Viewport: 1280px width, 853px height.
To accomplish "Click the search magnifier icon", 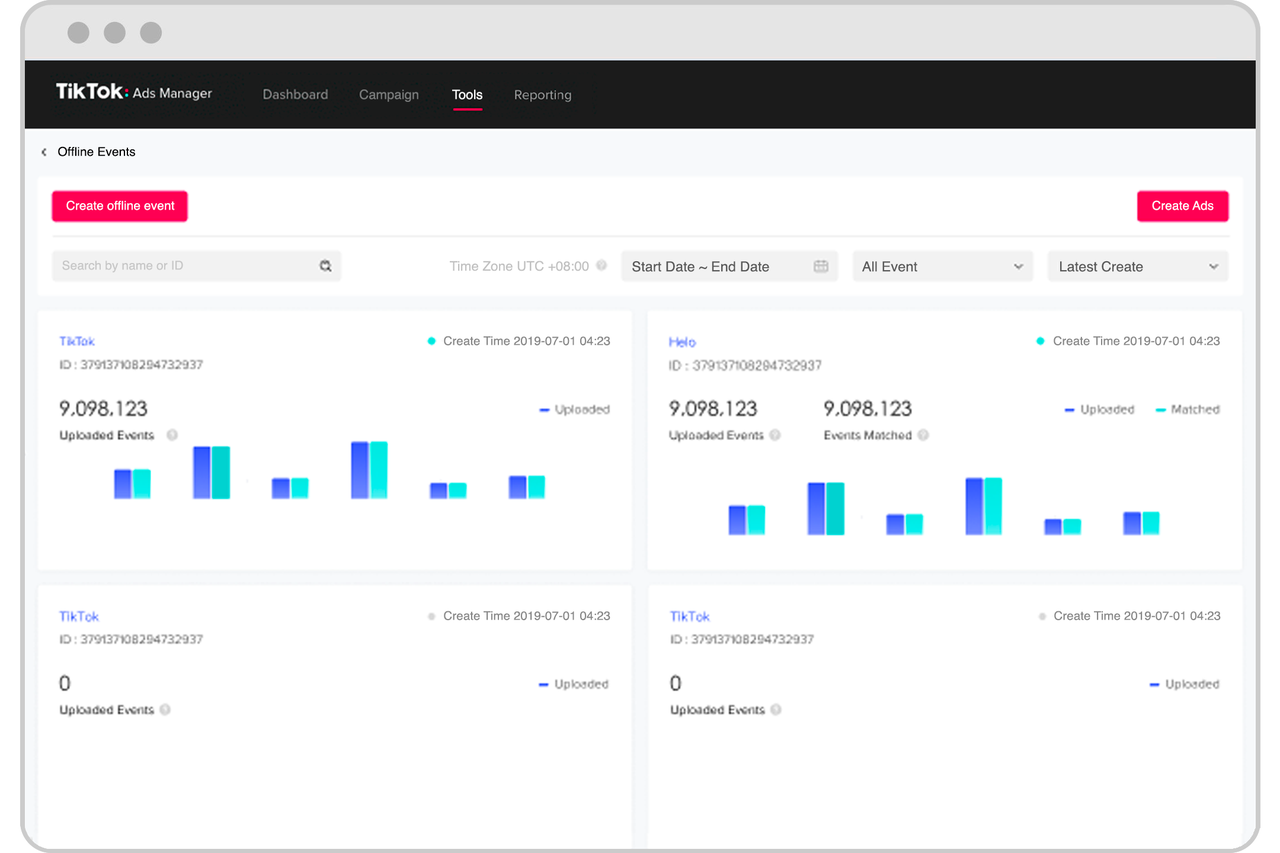I will coord(325,266).
